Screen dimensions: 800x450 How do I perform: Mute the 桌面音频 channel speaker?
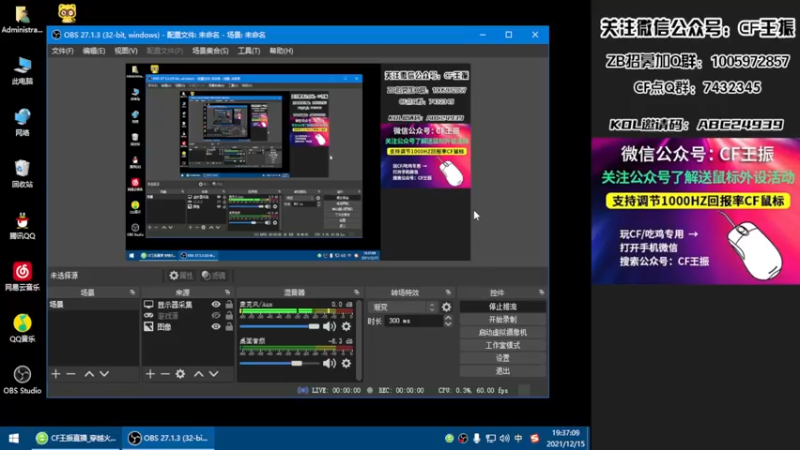click(330, 363)
